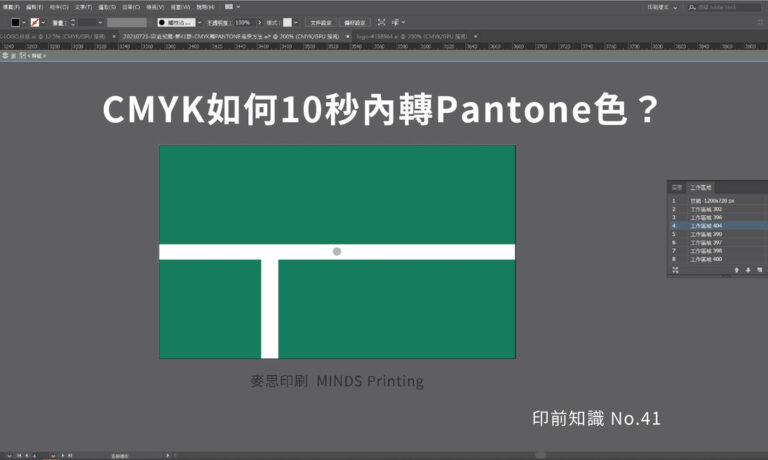Click the rearrange all artboards icon in panel
This screenshot has width=768, height=460.
point(675,270)
